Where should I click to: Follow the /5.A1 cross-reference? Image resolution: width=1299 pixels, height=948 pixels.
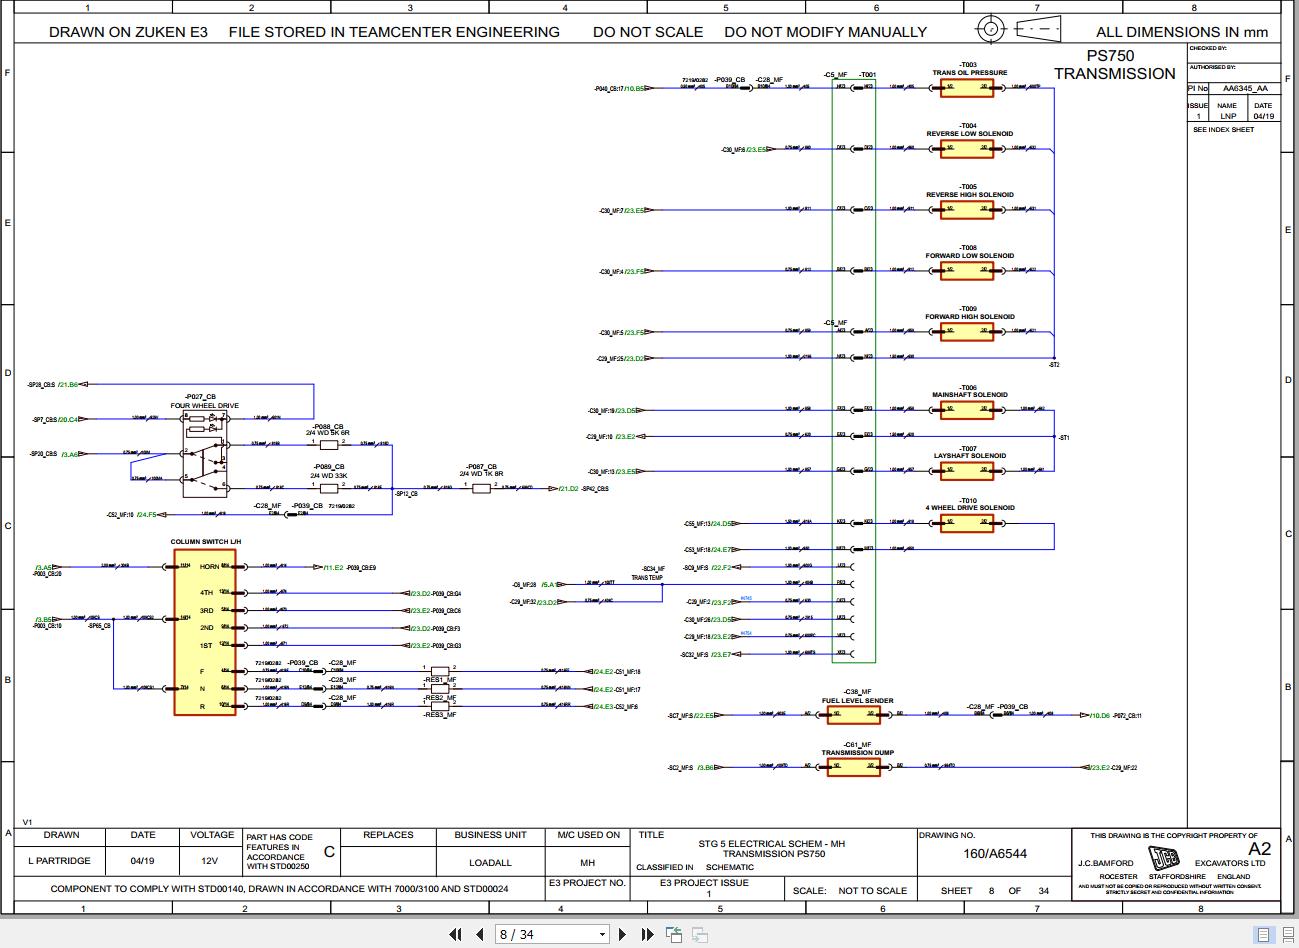click(548, 584)
